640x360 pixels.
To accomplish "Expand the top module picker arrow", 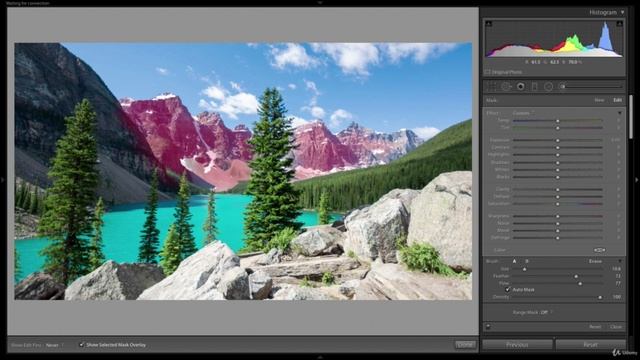I will pos(320,2).
